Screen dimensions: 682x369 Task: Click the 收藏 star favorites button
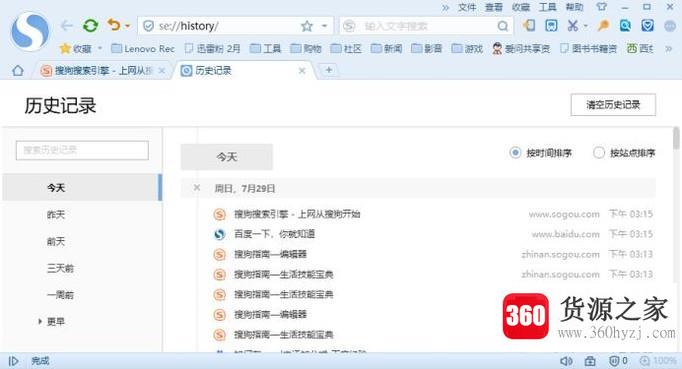[x=76, y=48]
